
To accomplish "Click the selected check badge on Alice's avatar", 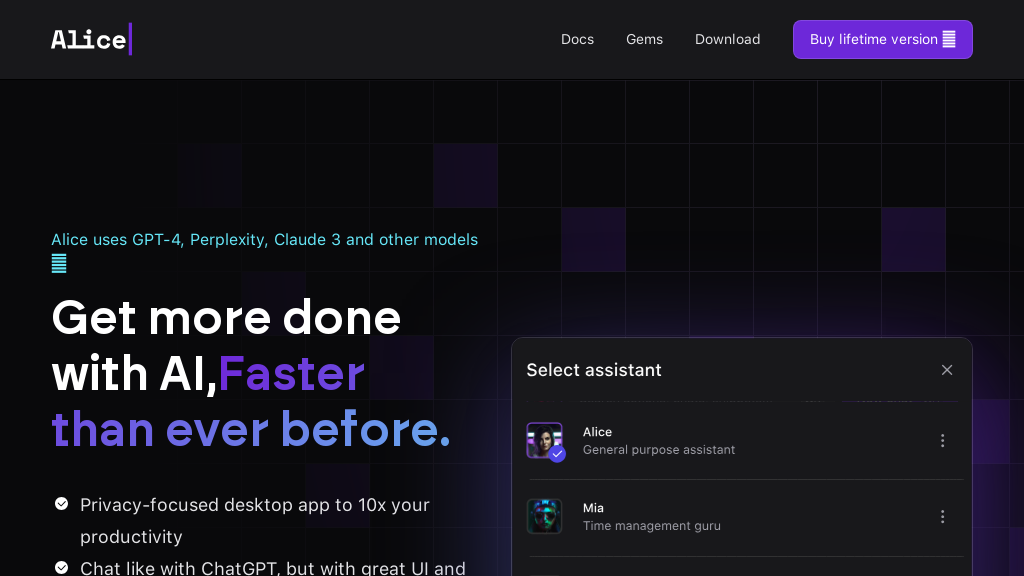I will click(557, 454).
